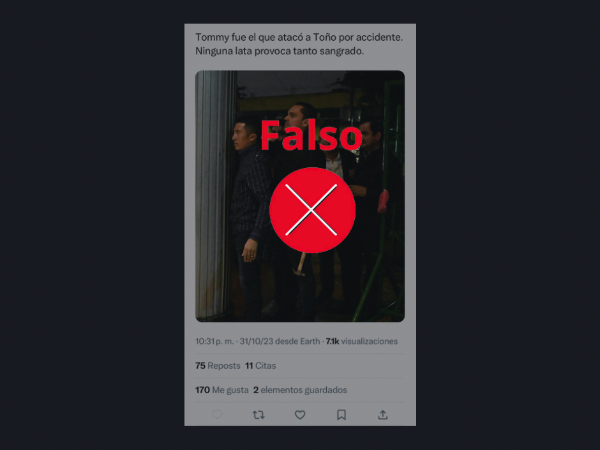Viewport: 600px width, 450px height.
Task: Click the repost arrows icon
Action: [259, 415]
